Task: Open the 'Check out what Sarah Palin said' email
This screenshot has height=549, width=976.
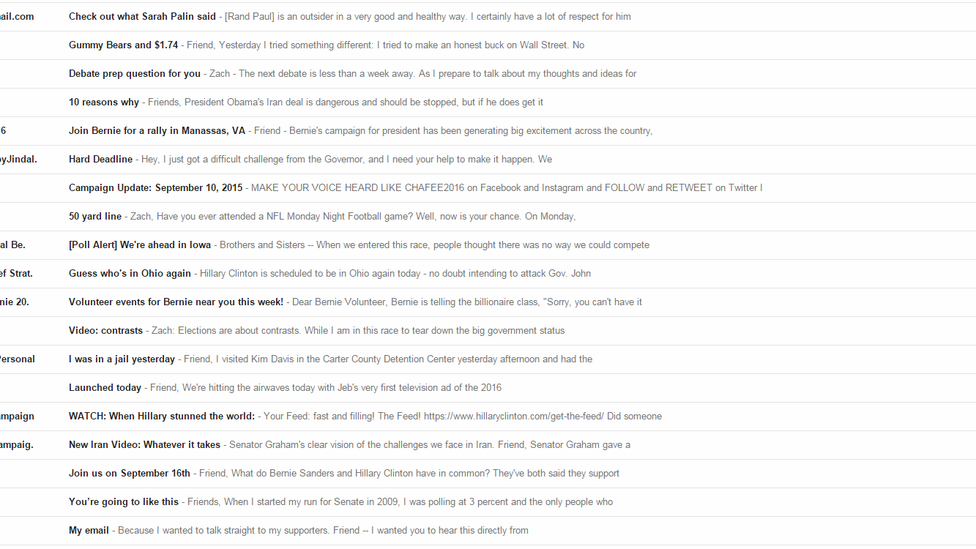Action: 488,17
